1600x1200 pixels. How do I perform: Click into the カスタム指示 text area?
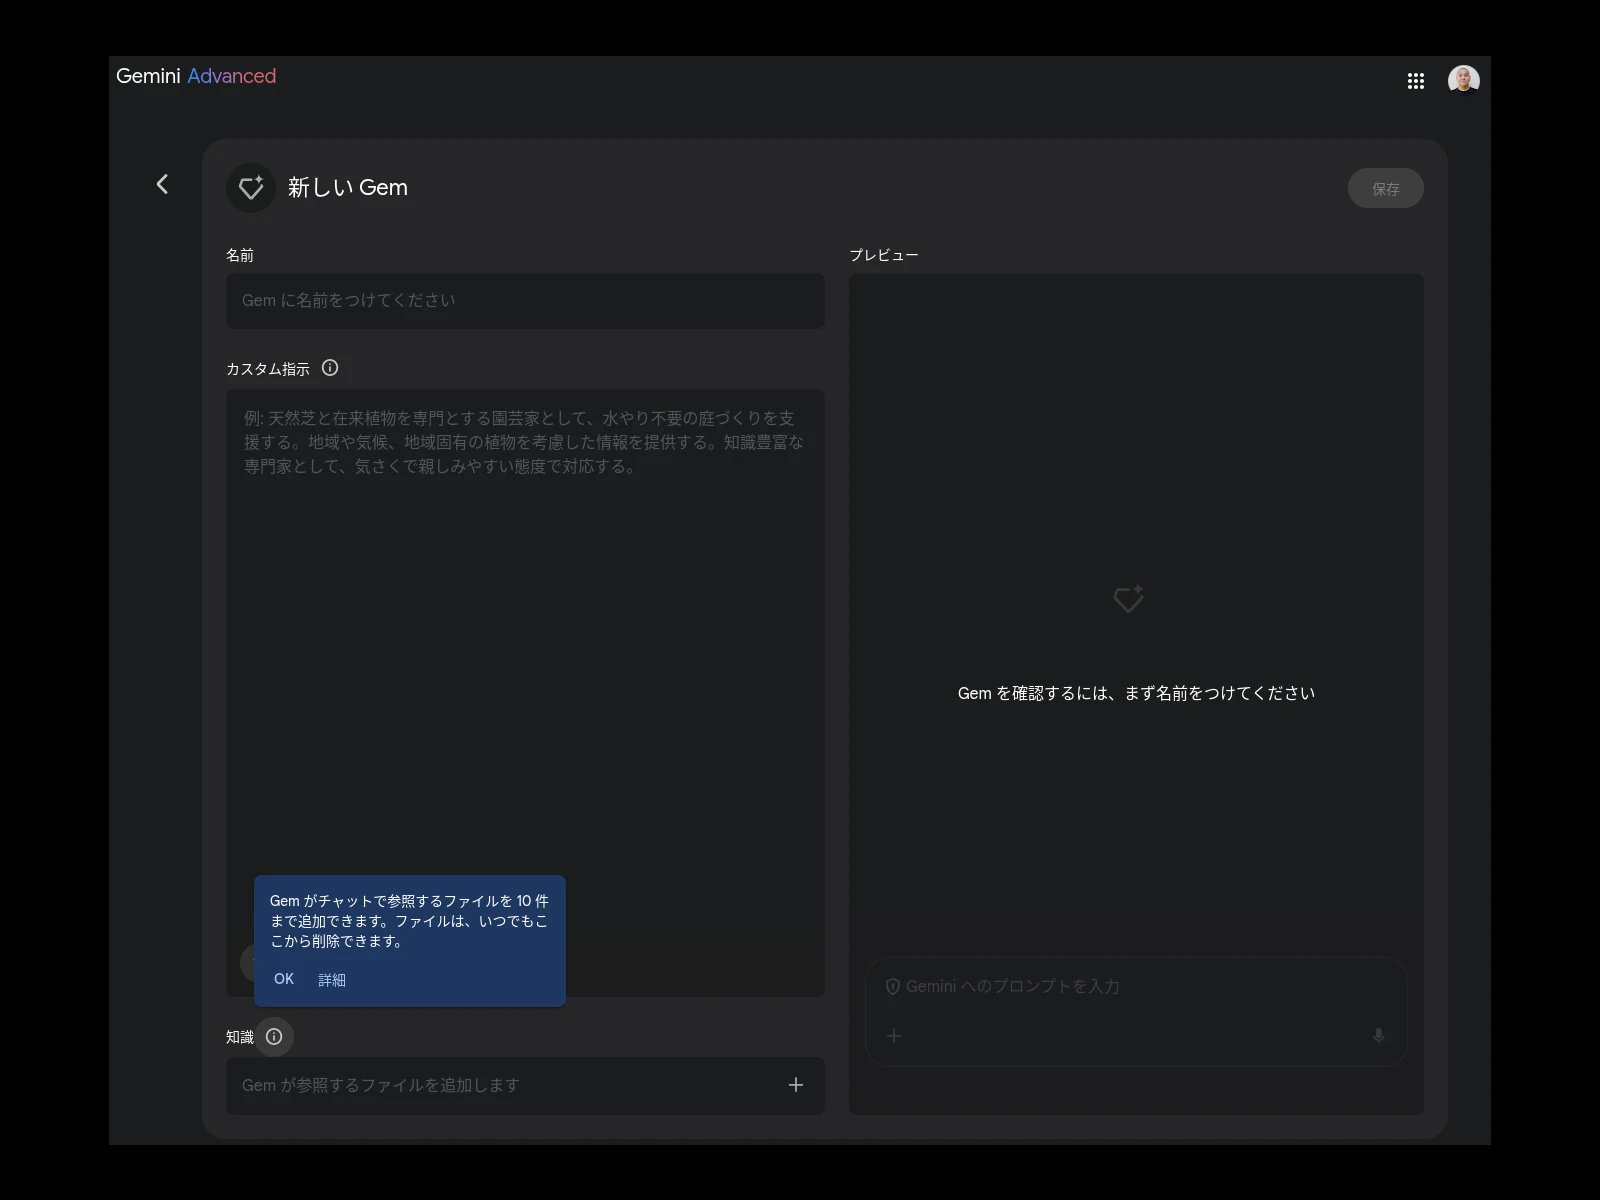click(x=525, y=650)
